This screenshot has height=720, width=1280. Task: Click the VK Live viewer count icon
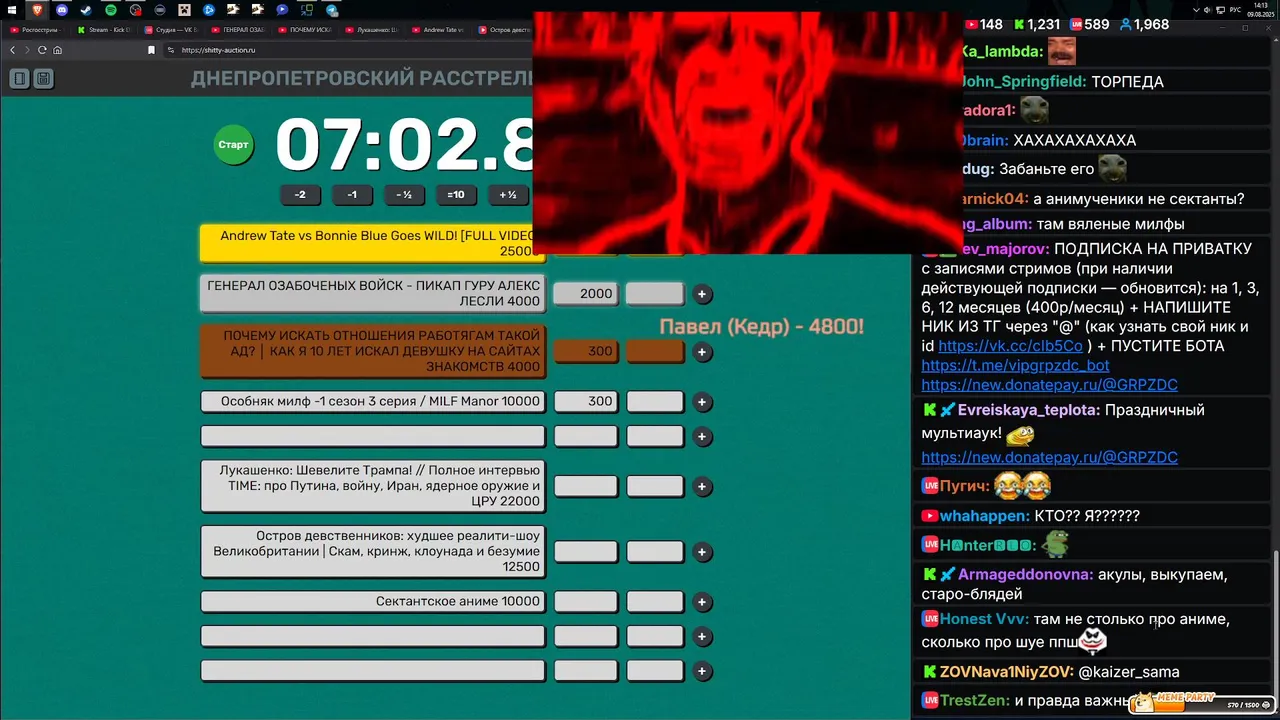click(x=1076, y=24)
